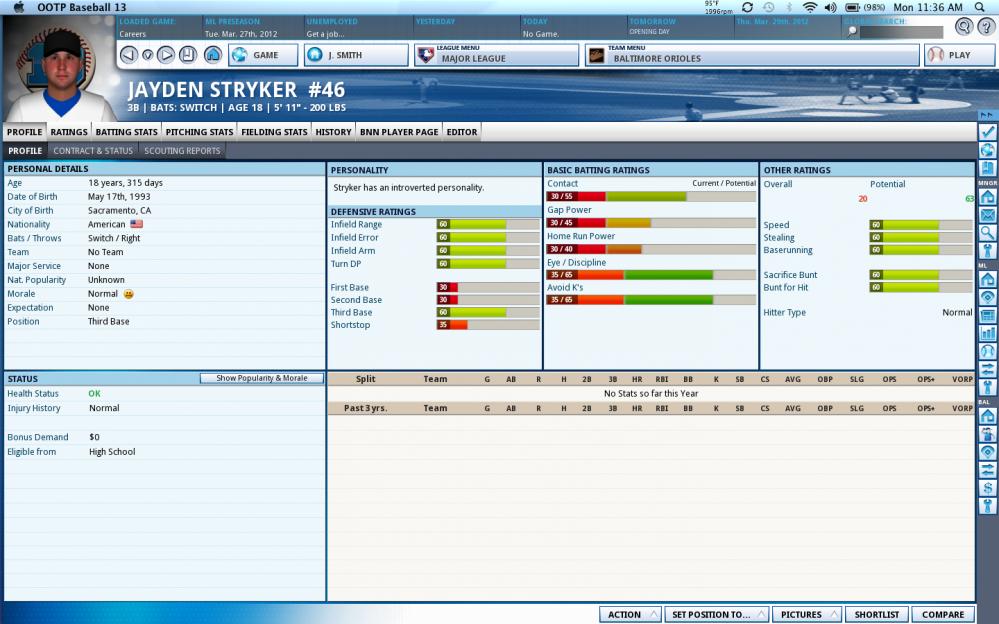This screenshot has width=999, height=624.
Task: Go to the home screen icon
Action: click(x=213, y=55)
